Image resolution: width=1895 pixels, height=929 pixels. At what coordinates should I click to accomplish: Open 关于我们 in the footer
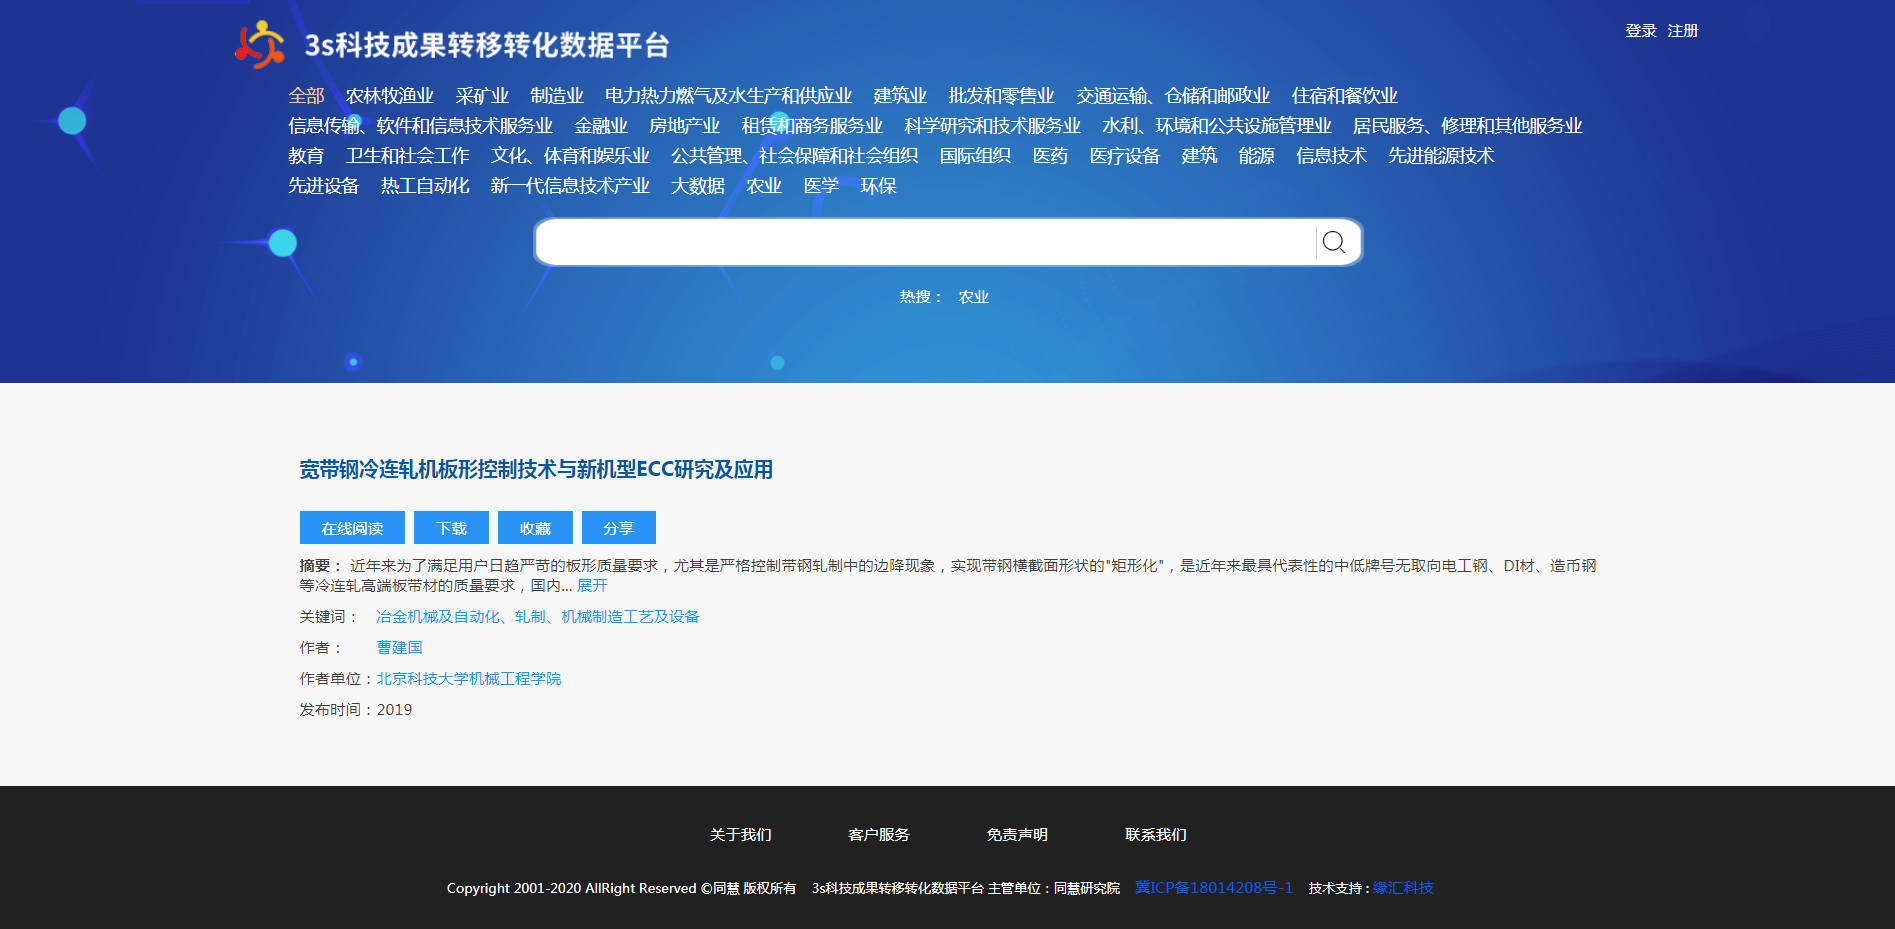point(740,835)
